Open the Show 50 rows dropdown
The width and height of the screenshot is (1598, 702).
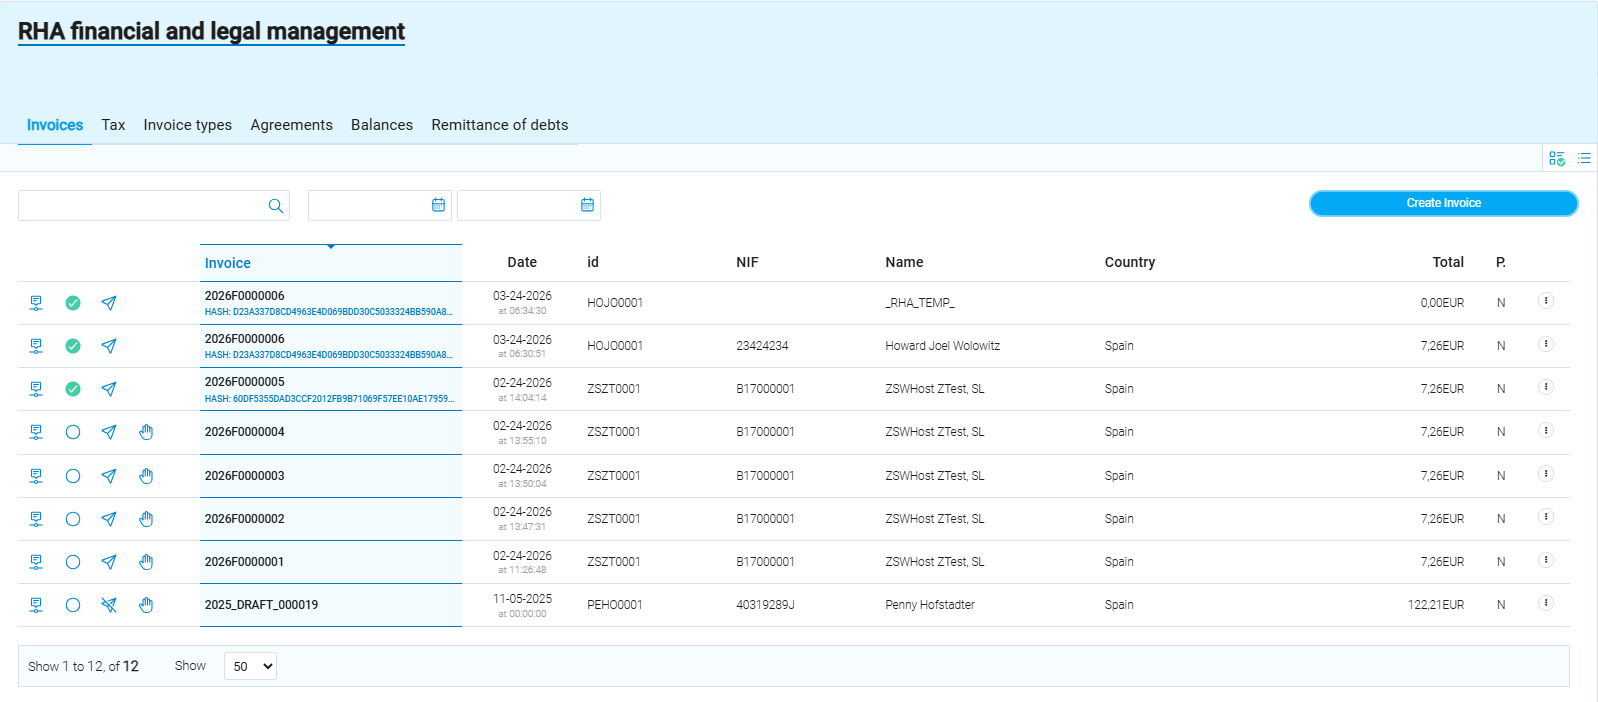250,666
